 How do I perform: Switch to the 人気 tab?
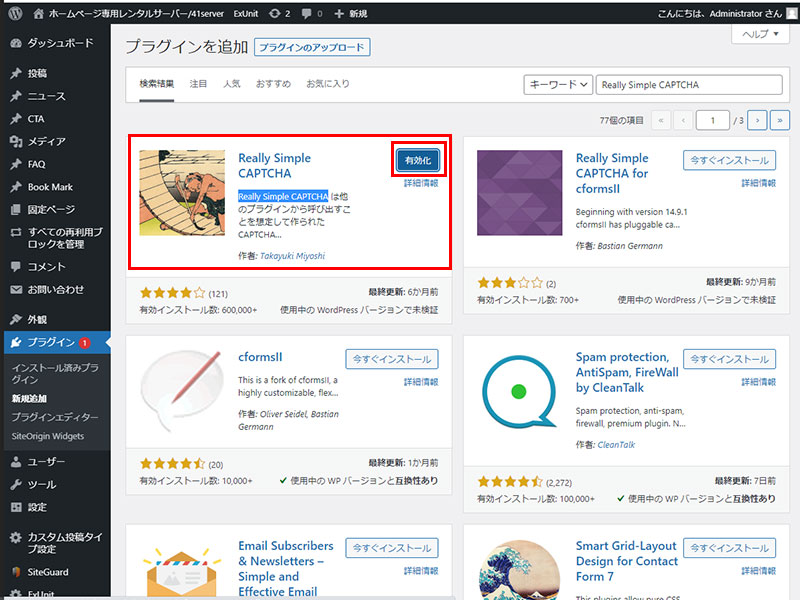coord(231,84)
